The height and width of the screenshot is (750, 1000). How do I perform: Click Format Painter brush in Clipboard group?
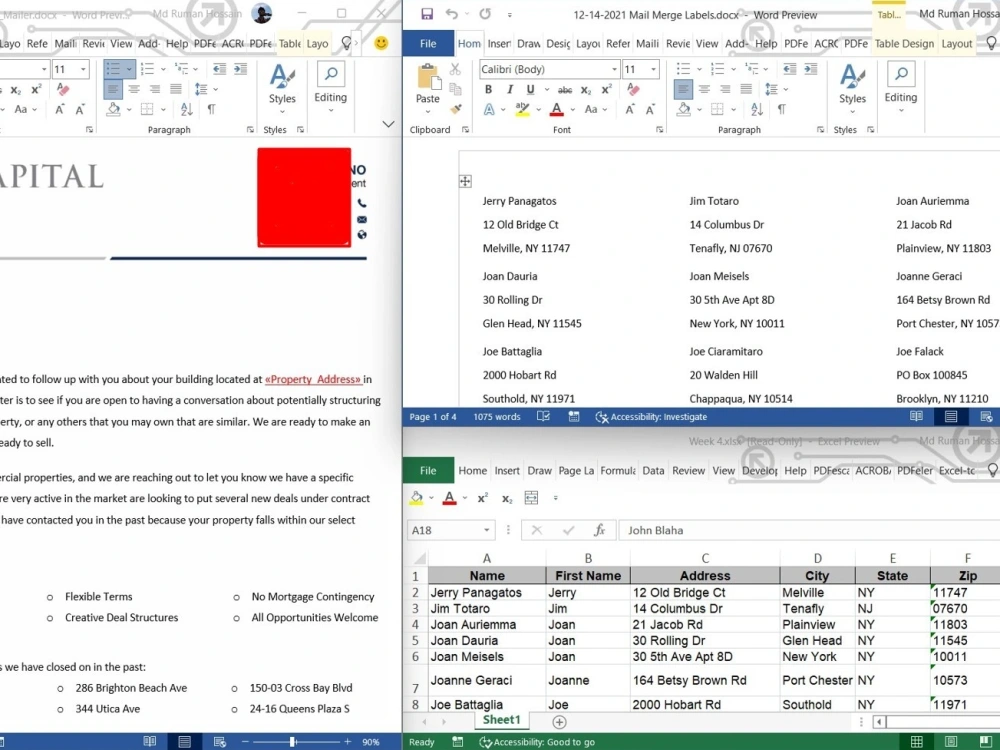click(x=455, y=110)
